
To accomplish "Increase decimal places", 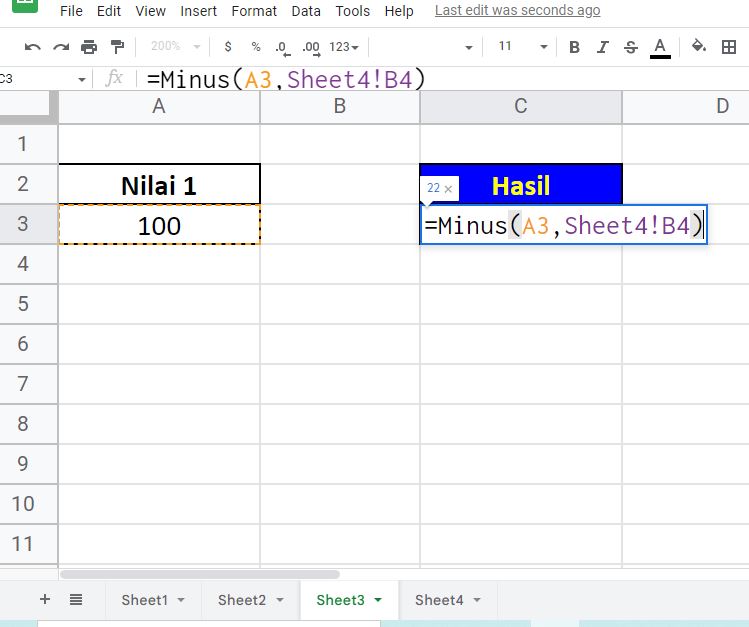I will pos(311,48).
